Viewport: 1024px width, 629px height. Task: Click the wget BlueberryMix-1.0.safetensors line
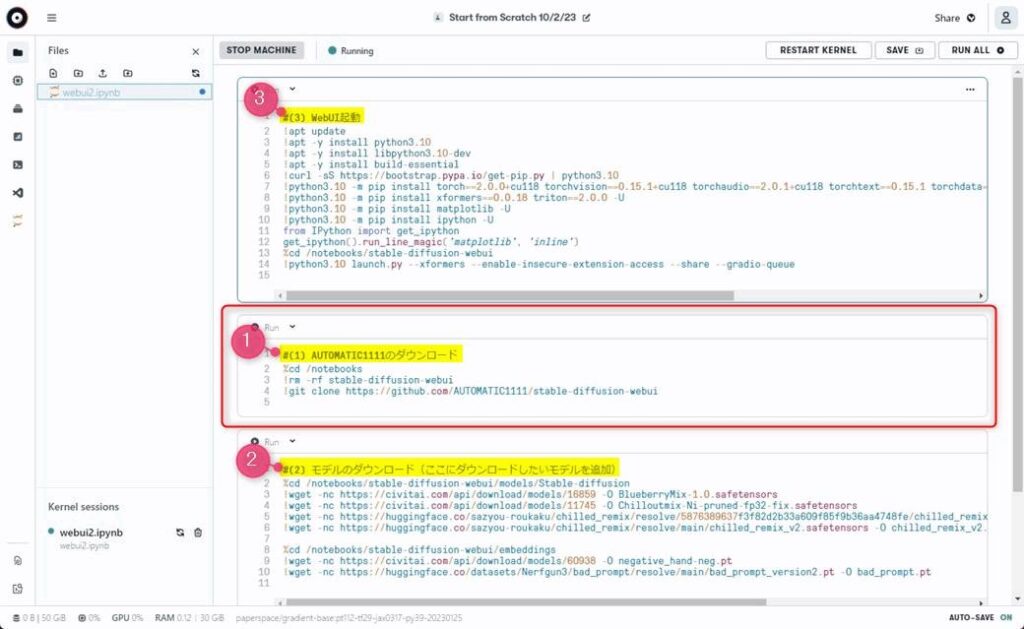pos(530,494)
